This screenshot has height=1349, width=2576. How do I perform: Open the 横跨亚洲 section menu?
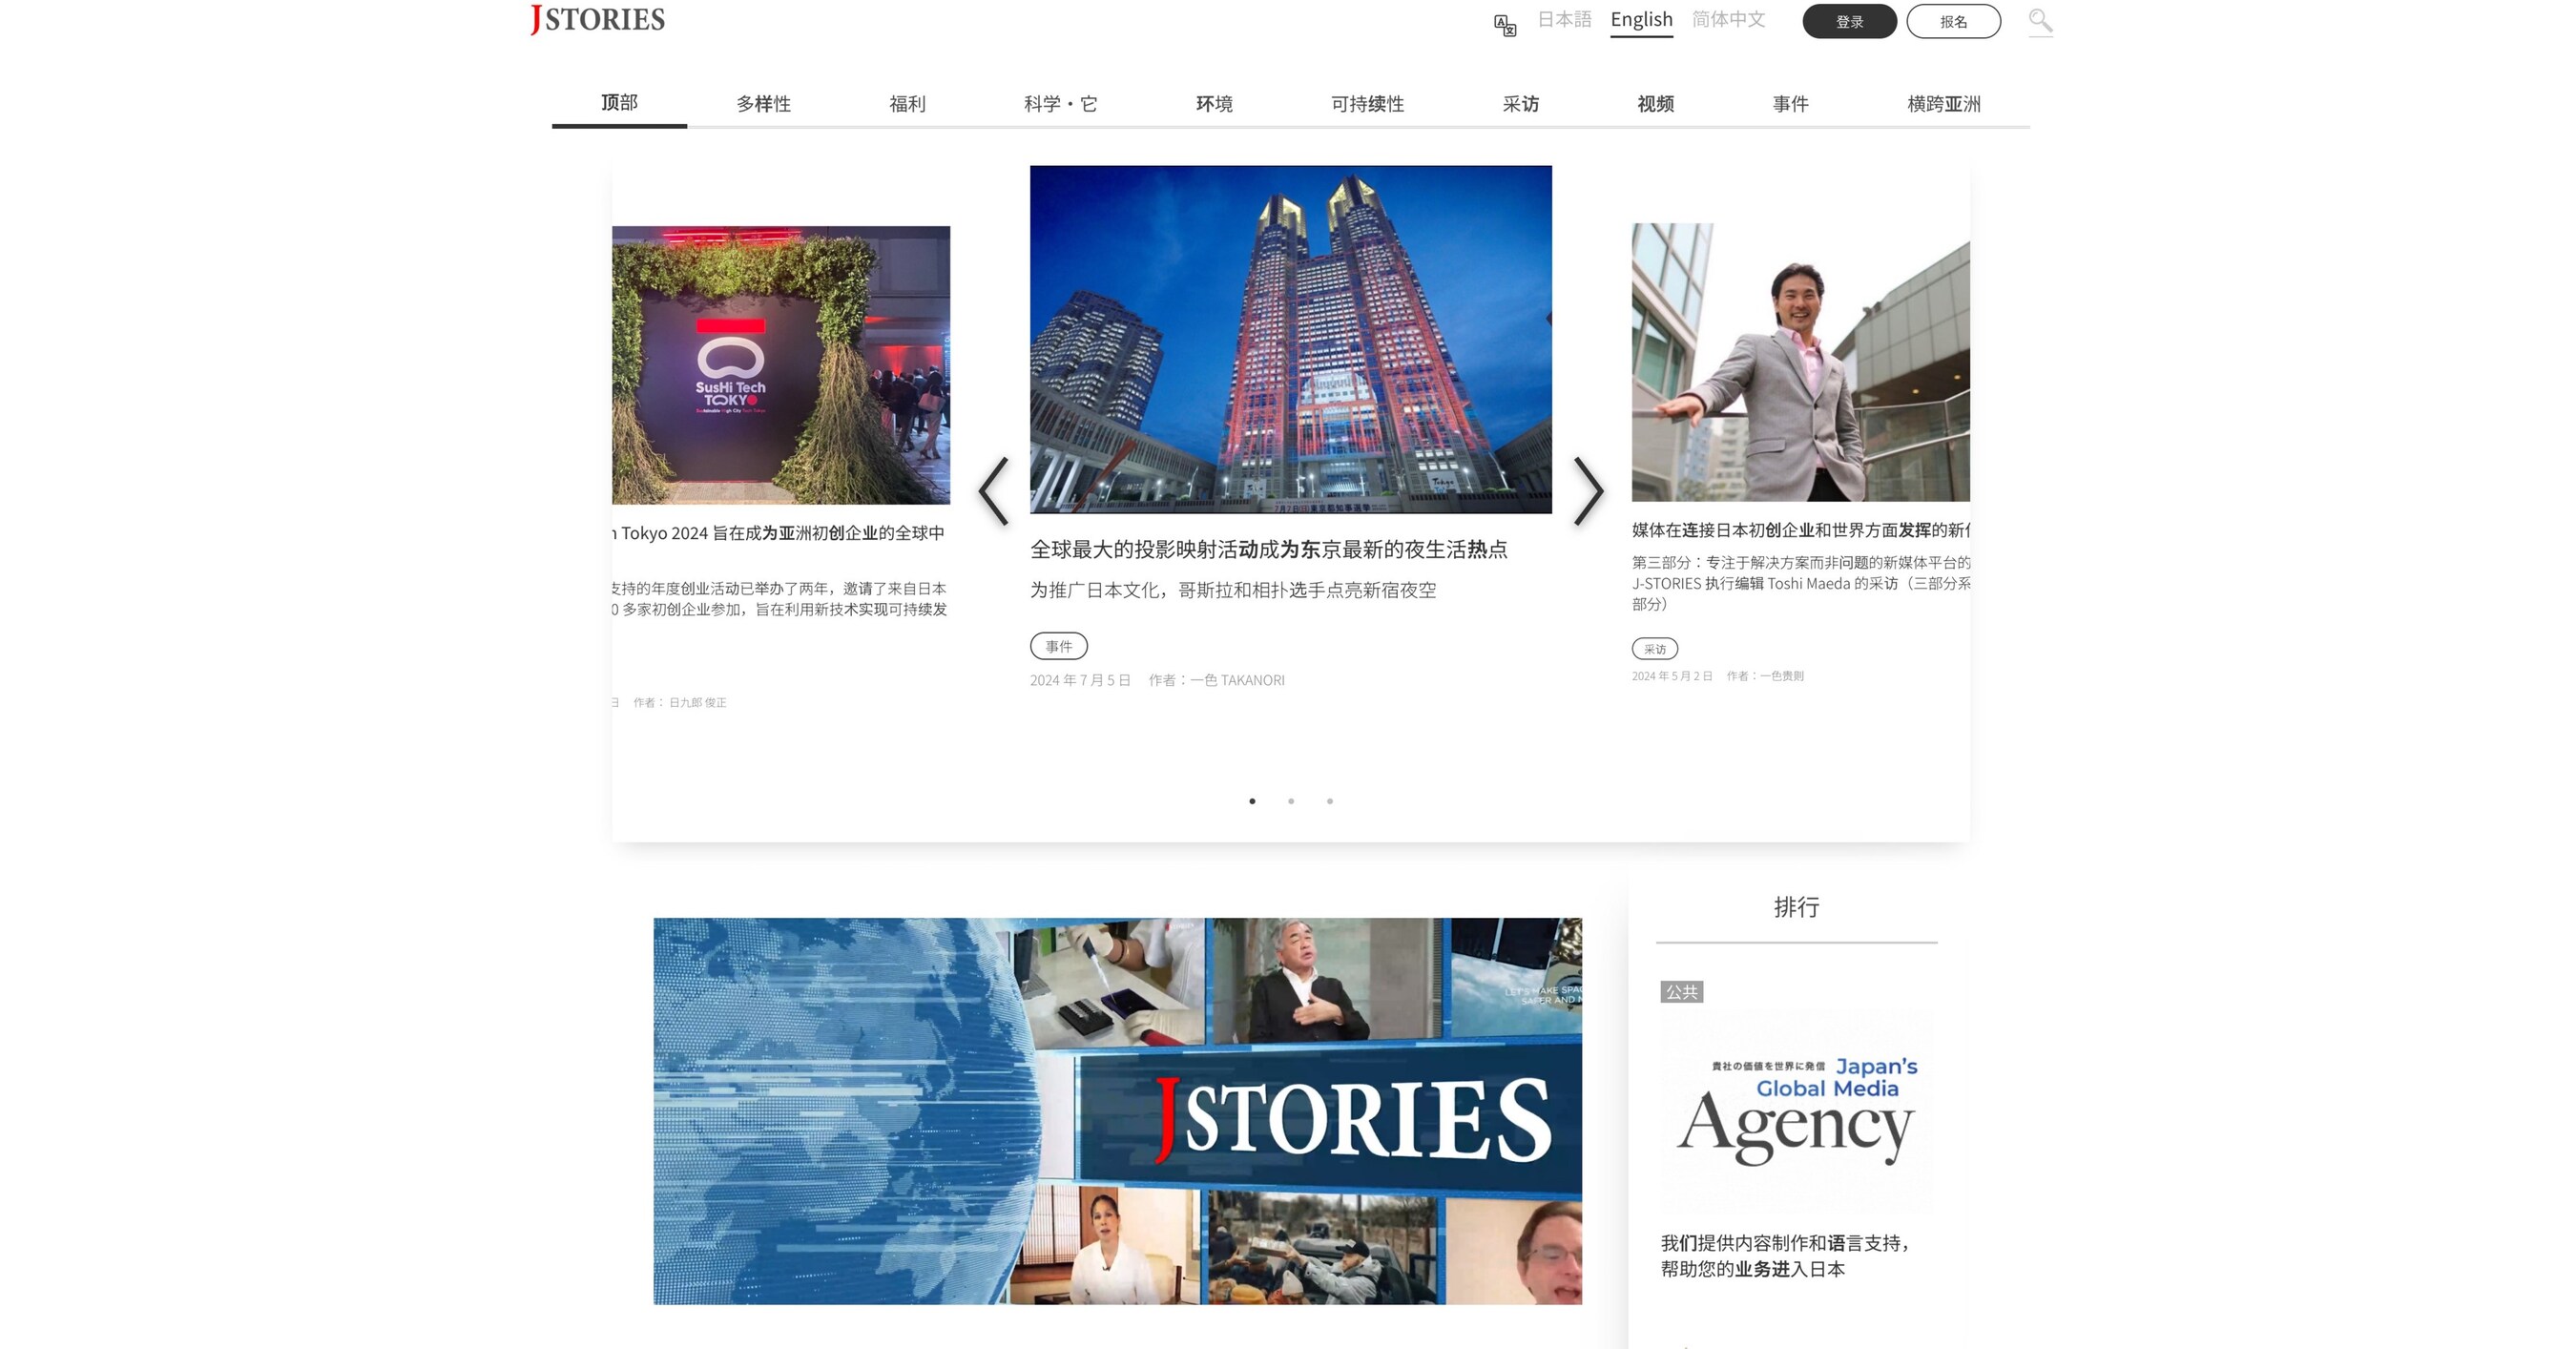point(1944,103)
